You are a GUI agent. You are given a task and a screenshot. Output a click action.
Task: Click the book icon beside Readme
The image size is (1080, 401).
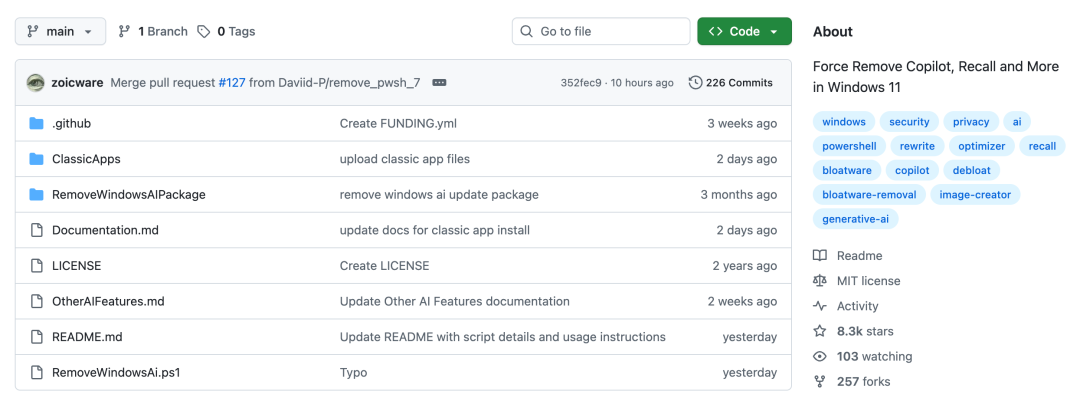(820, 256)
